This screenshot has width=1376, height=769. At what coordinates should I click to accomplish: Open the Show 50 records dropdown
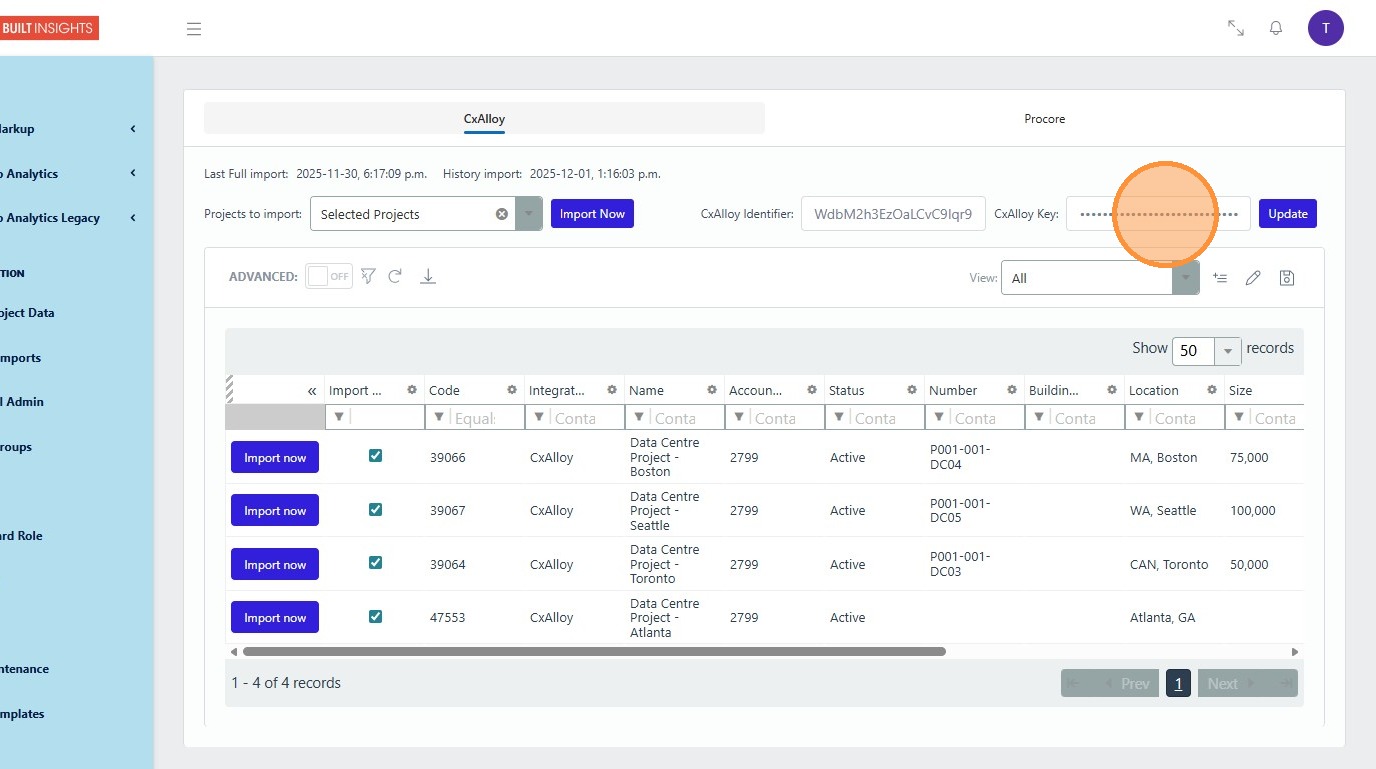point(1227,351)
